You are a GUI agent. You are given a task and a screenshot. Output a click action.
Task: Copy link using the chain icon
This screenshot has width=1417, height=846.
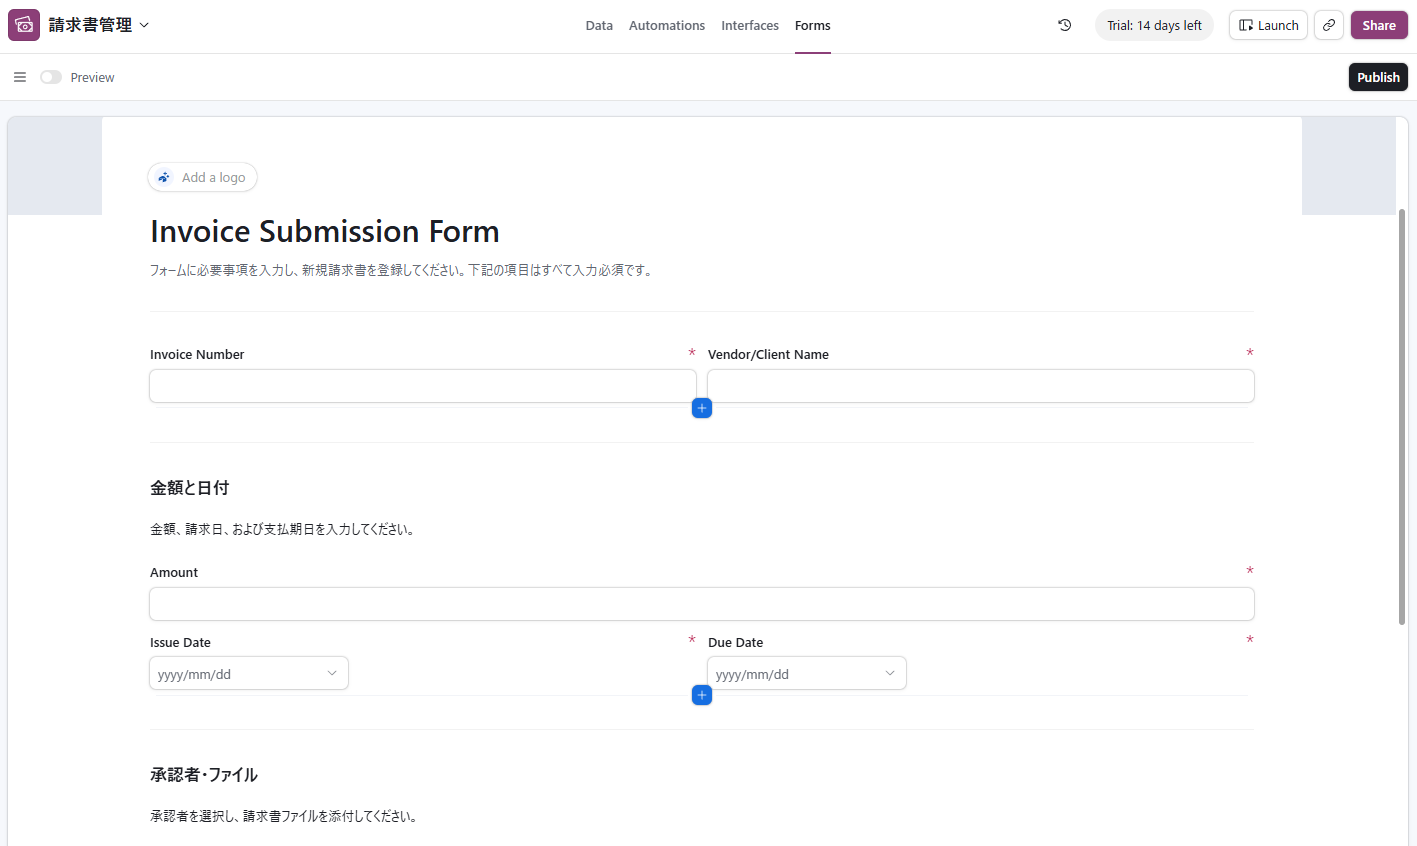1329,25
